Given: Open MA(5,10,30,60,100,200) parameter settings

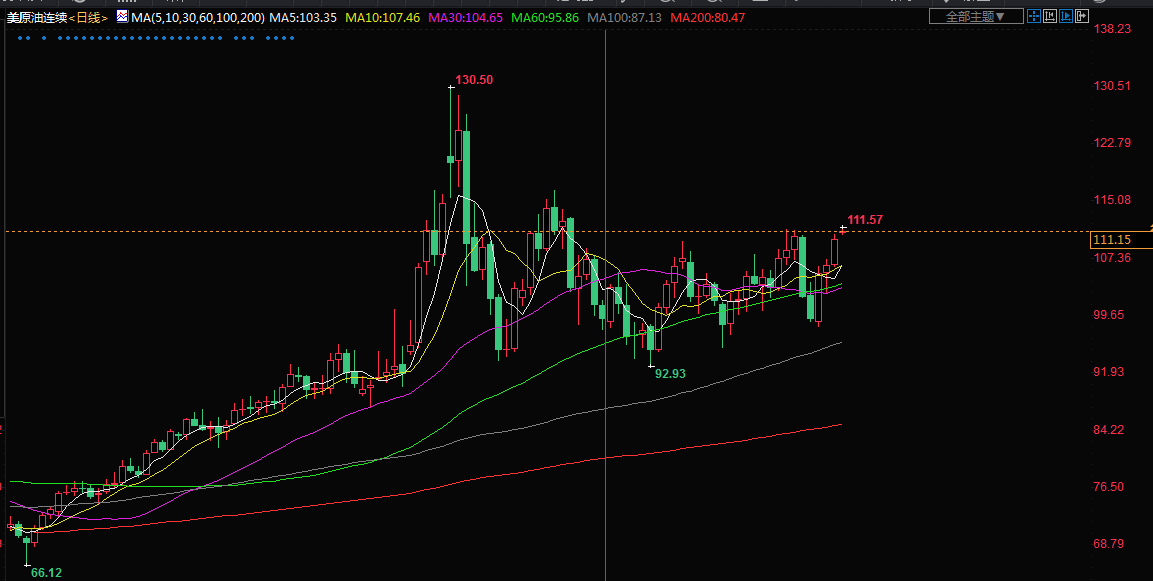Looking at the screenshot, I should point(196,18).
